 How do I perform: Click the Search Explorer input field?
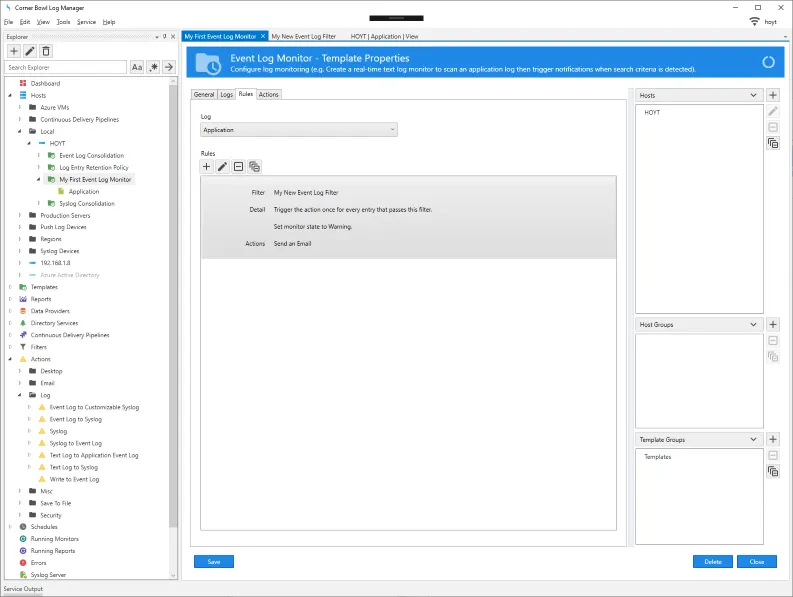click(x=66, y=67)
